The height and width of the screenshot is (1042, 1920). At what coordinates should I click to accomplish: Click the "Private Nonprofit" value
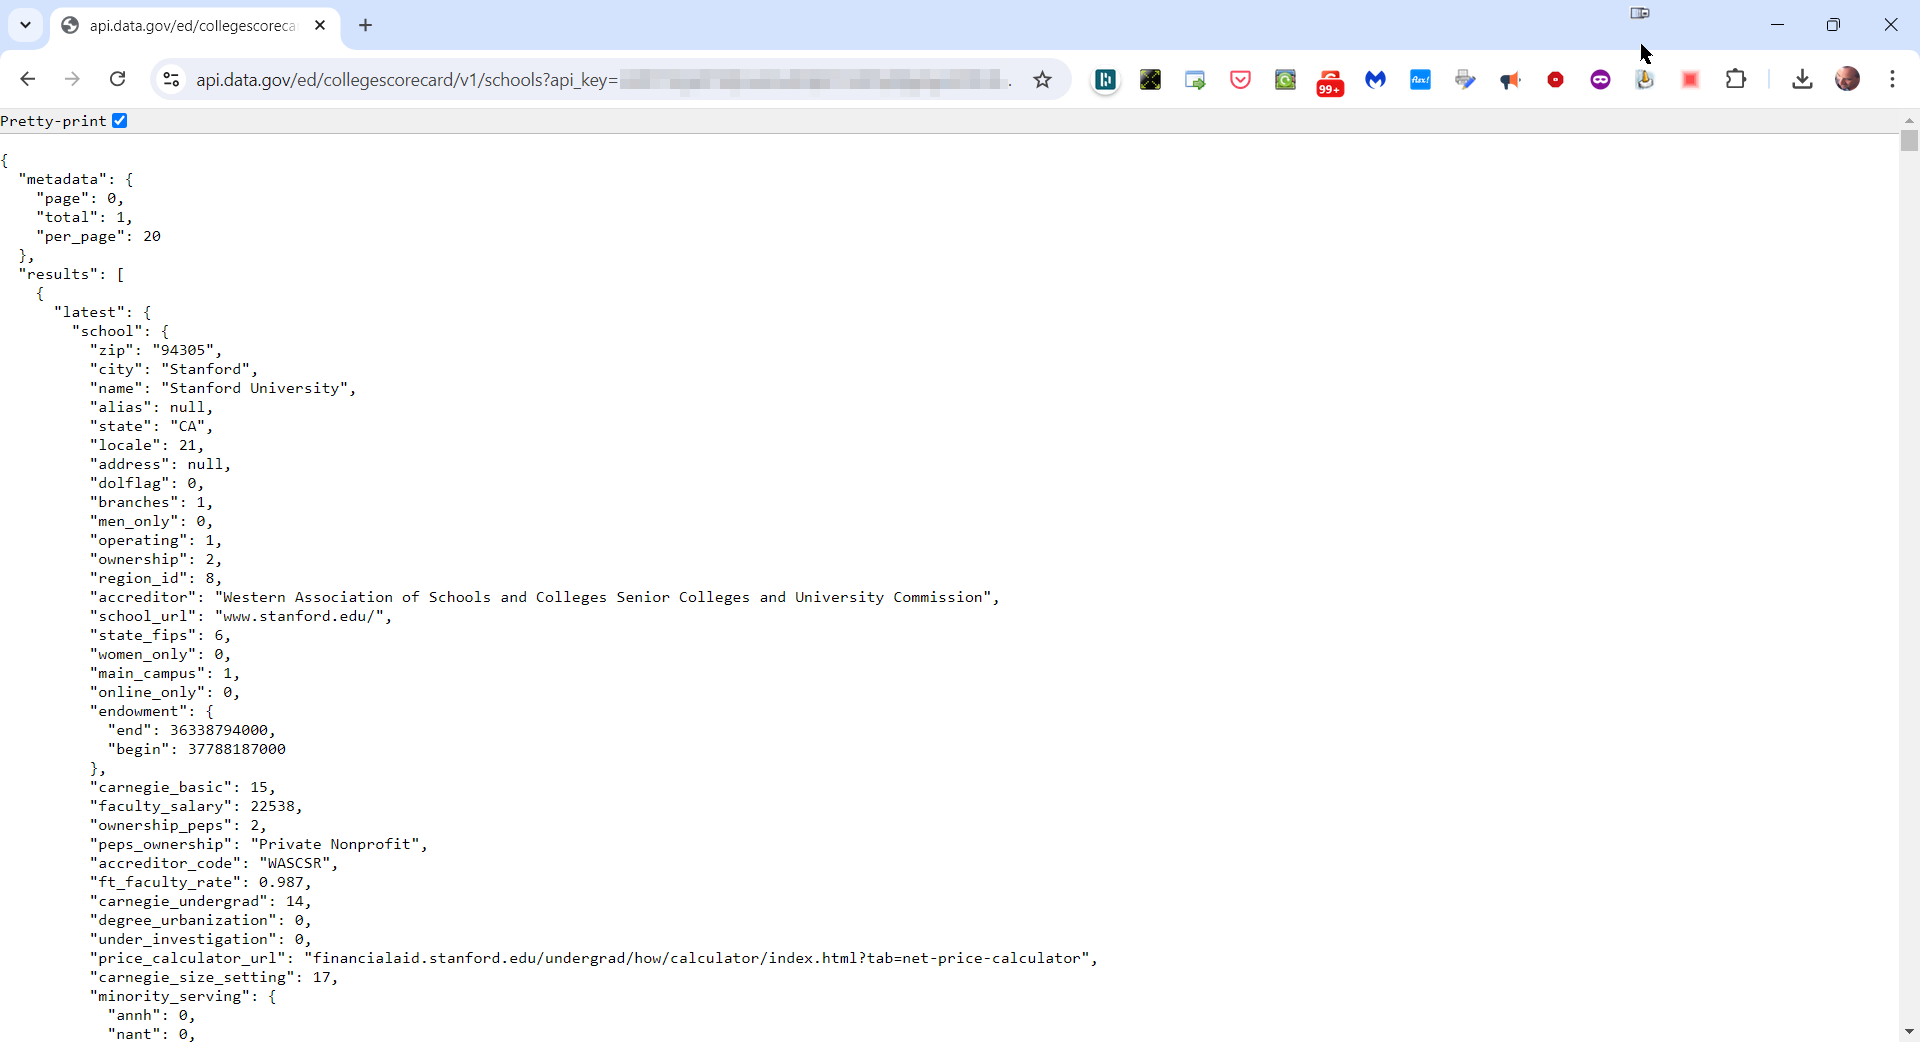coord(335,844)
